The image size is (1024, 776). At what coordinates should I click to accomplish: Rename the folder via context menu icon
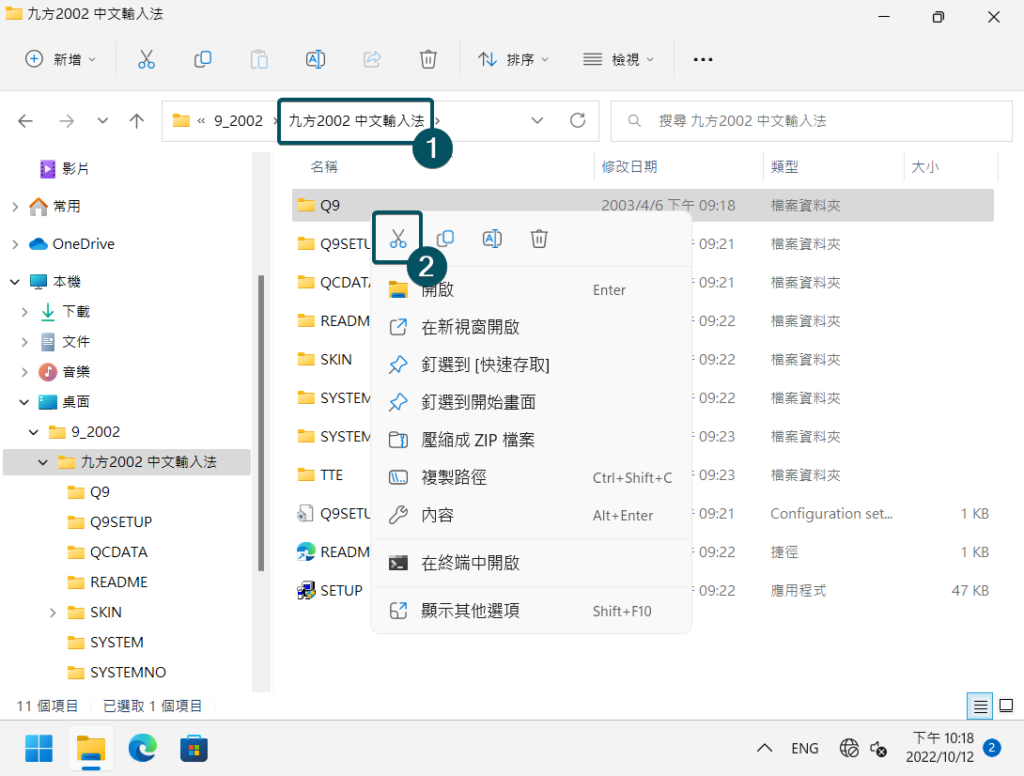(492, 238)
